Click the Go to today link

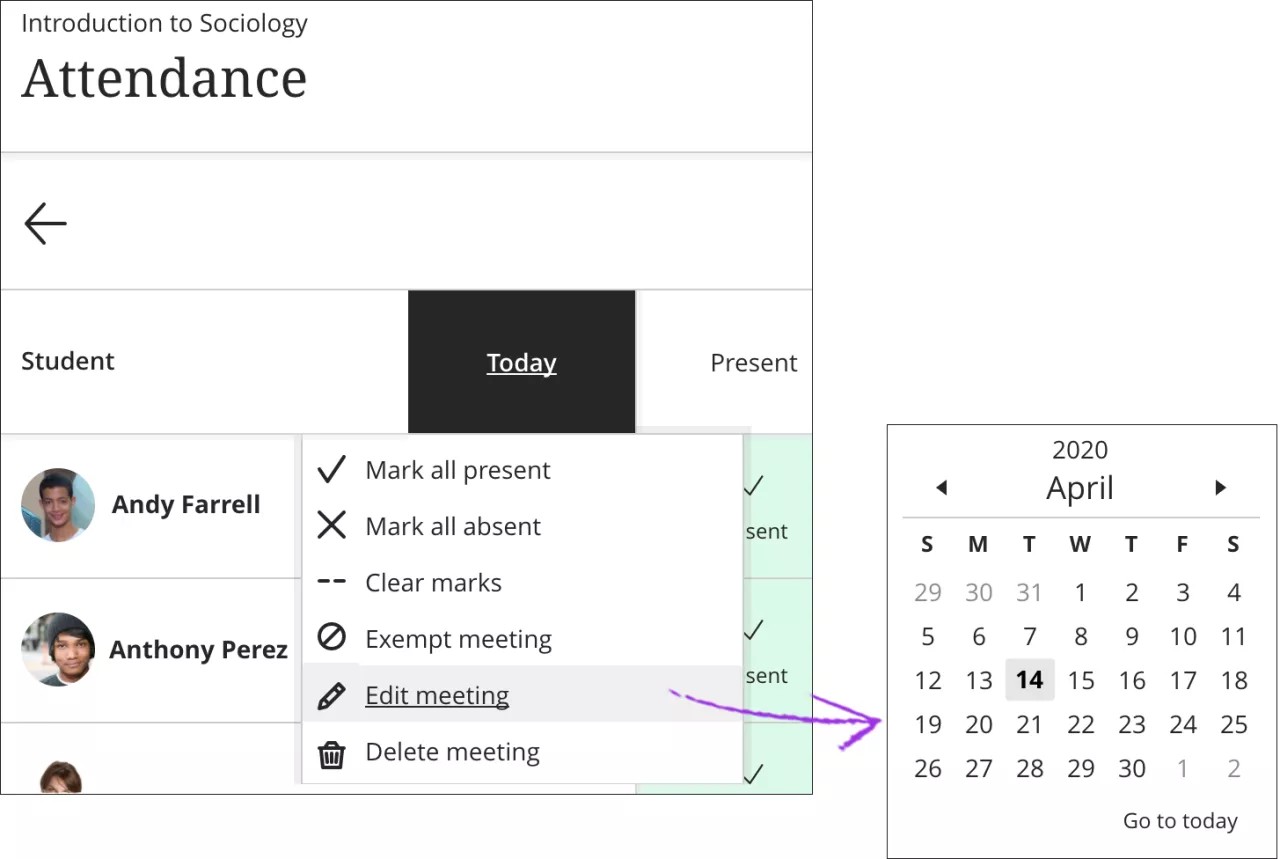coord(1180,821)
